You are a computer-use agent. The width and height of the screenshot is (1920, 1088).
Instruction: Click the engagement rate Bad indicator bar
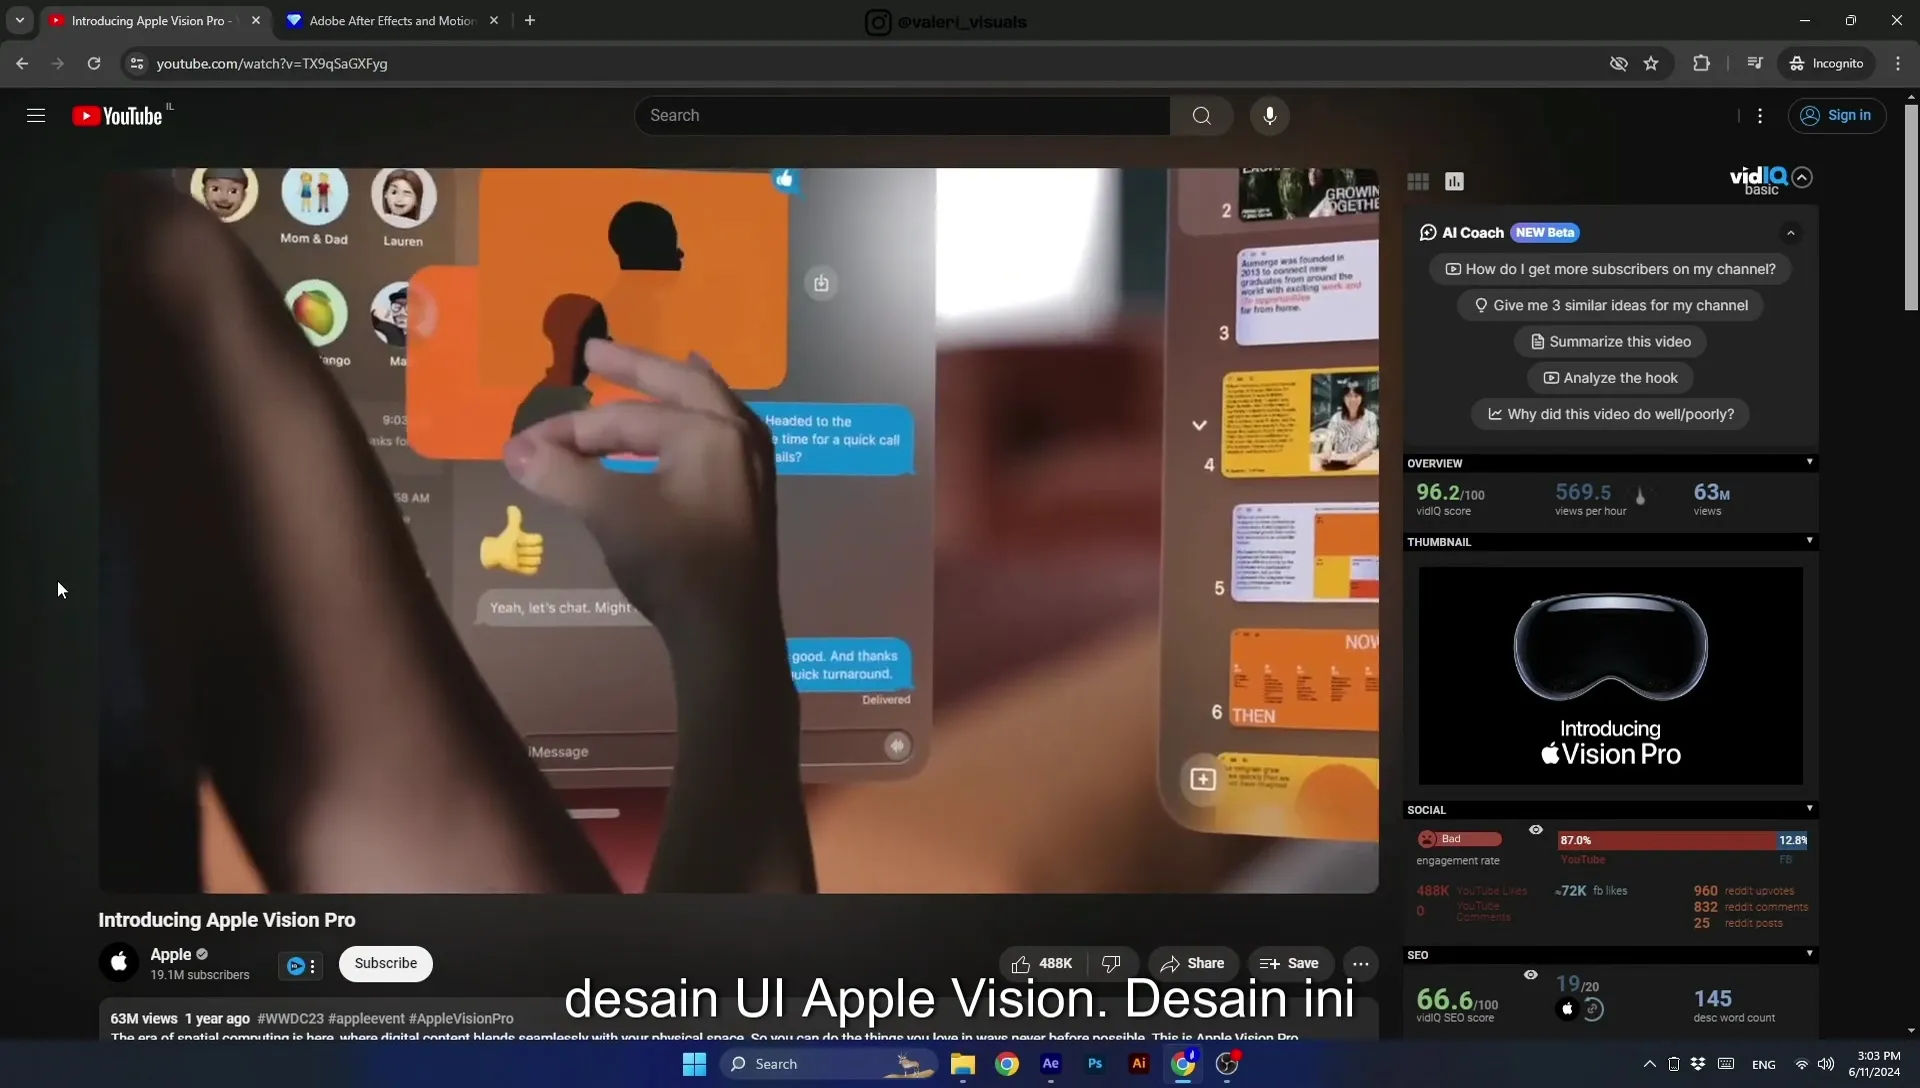click(1459, 839)
